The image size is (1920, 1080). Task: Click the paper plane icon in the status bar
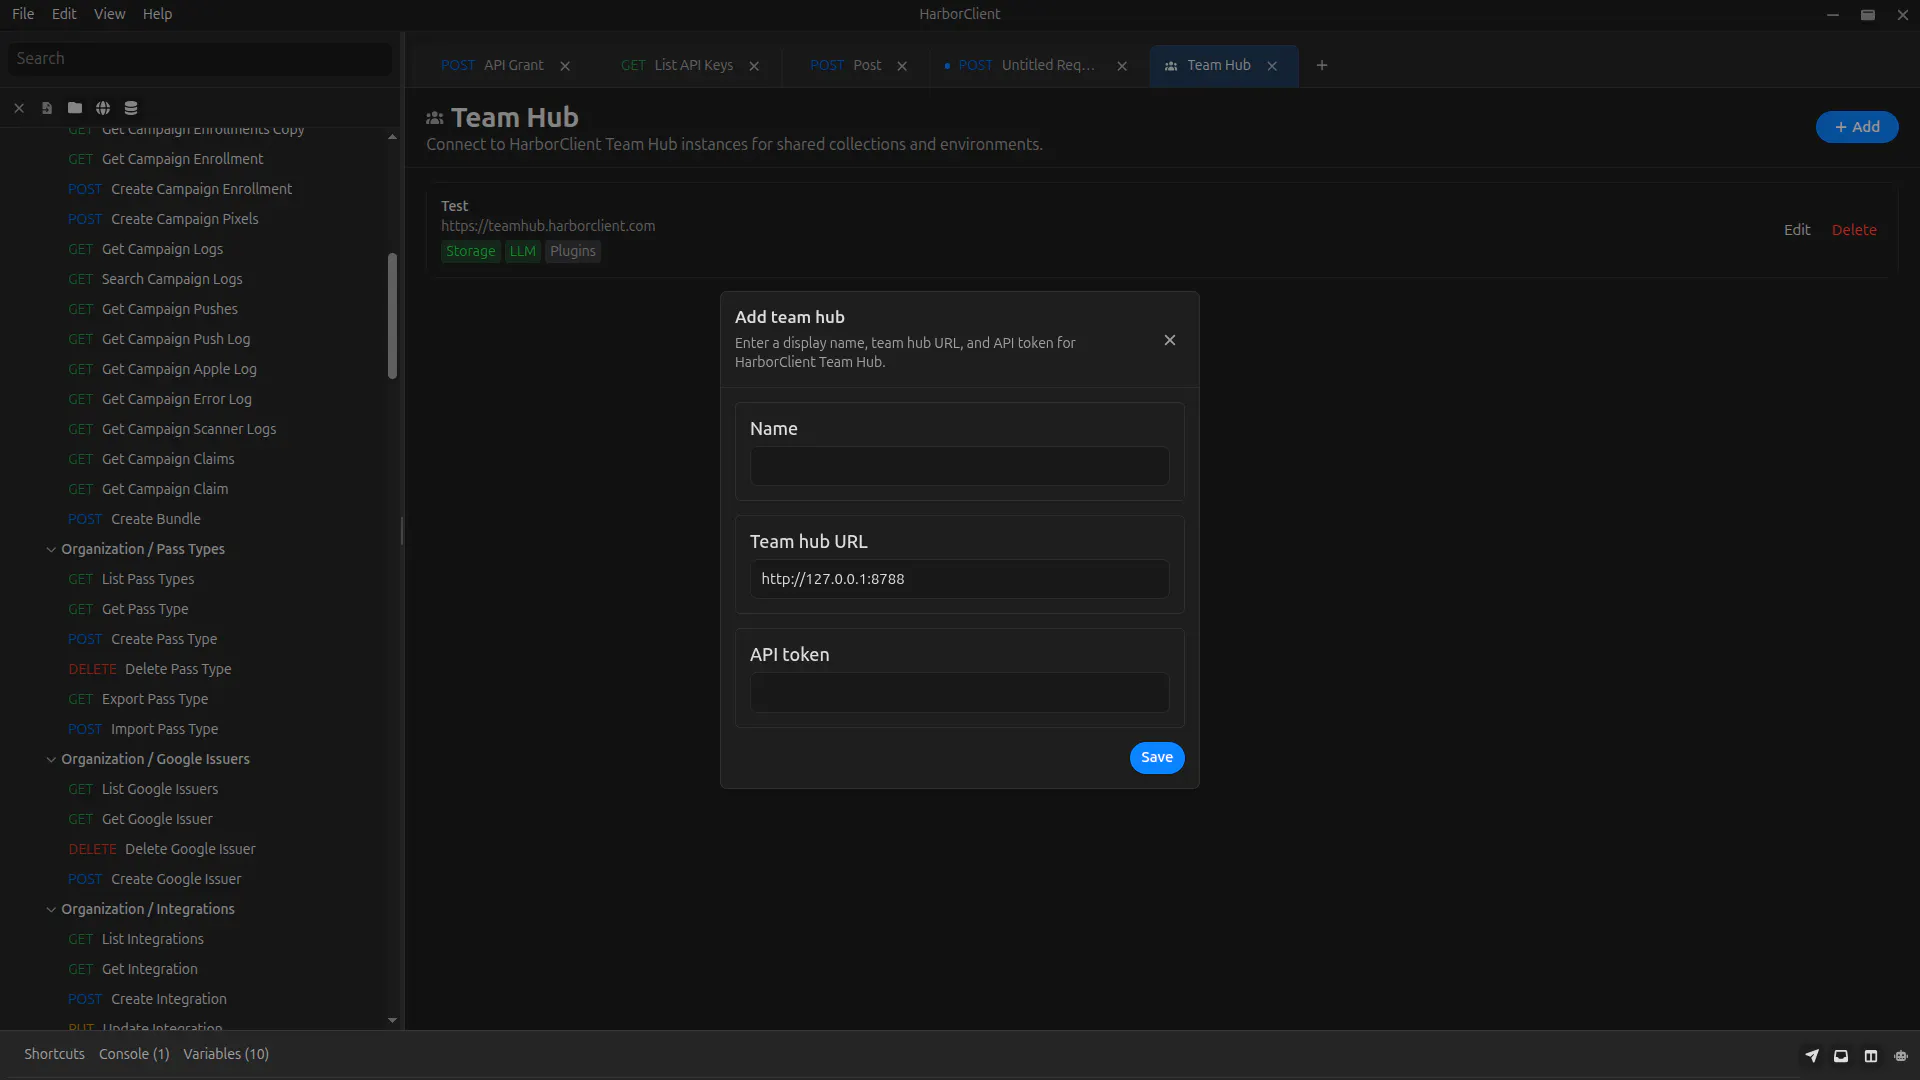[x=1812, y=1055]
